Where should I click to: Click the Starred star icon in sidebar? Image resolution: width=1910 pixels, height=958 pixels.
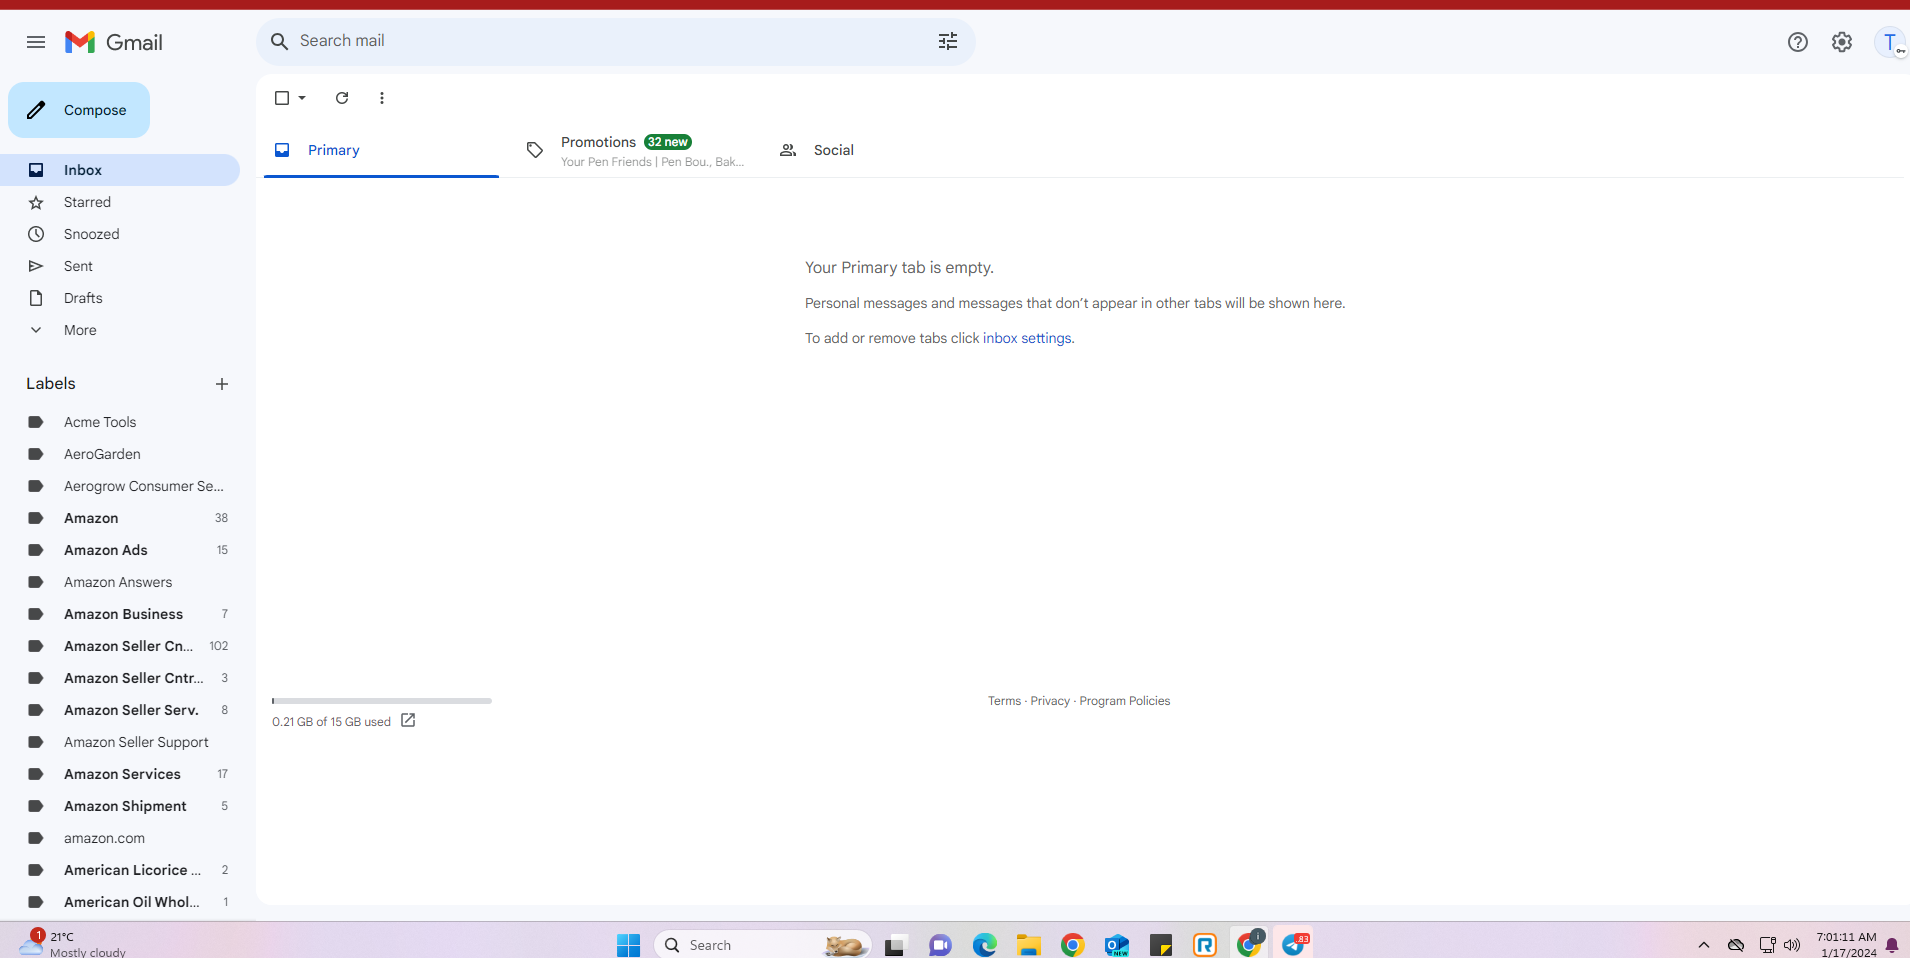[36, 202]
